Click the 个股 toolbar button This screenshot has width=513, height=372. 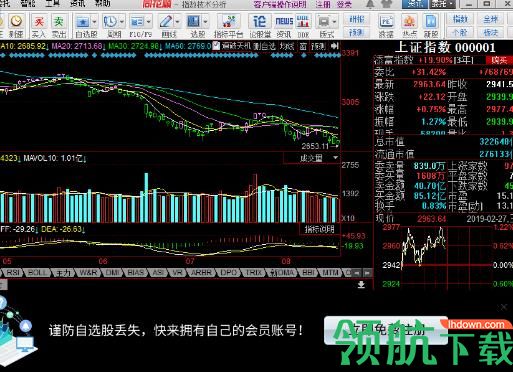[x=461, y=33]
